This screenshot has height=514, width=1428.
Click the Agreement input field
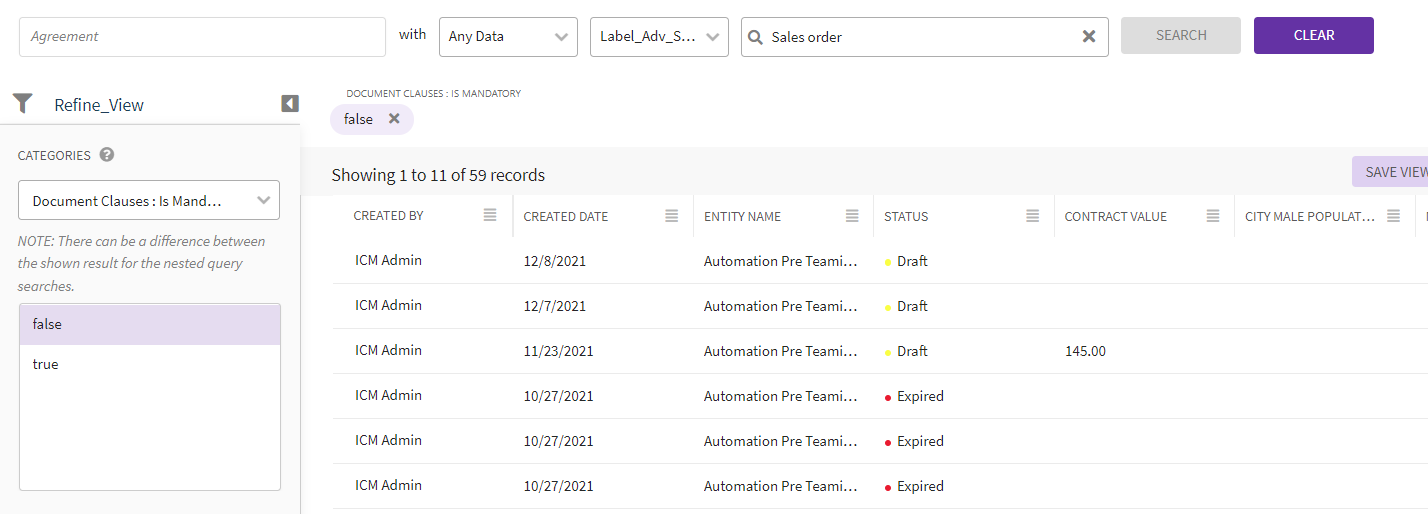coord(202,37)
